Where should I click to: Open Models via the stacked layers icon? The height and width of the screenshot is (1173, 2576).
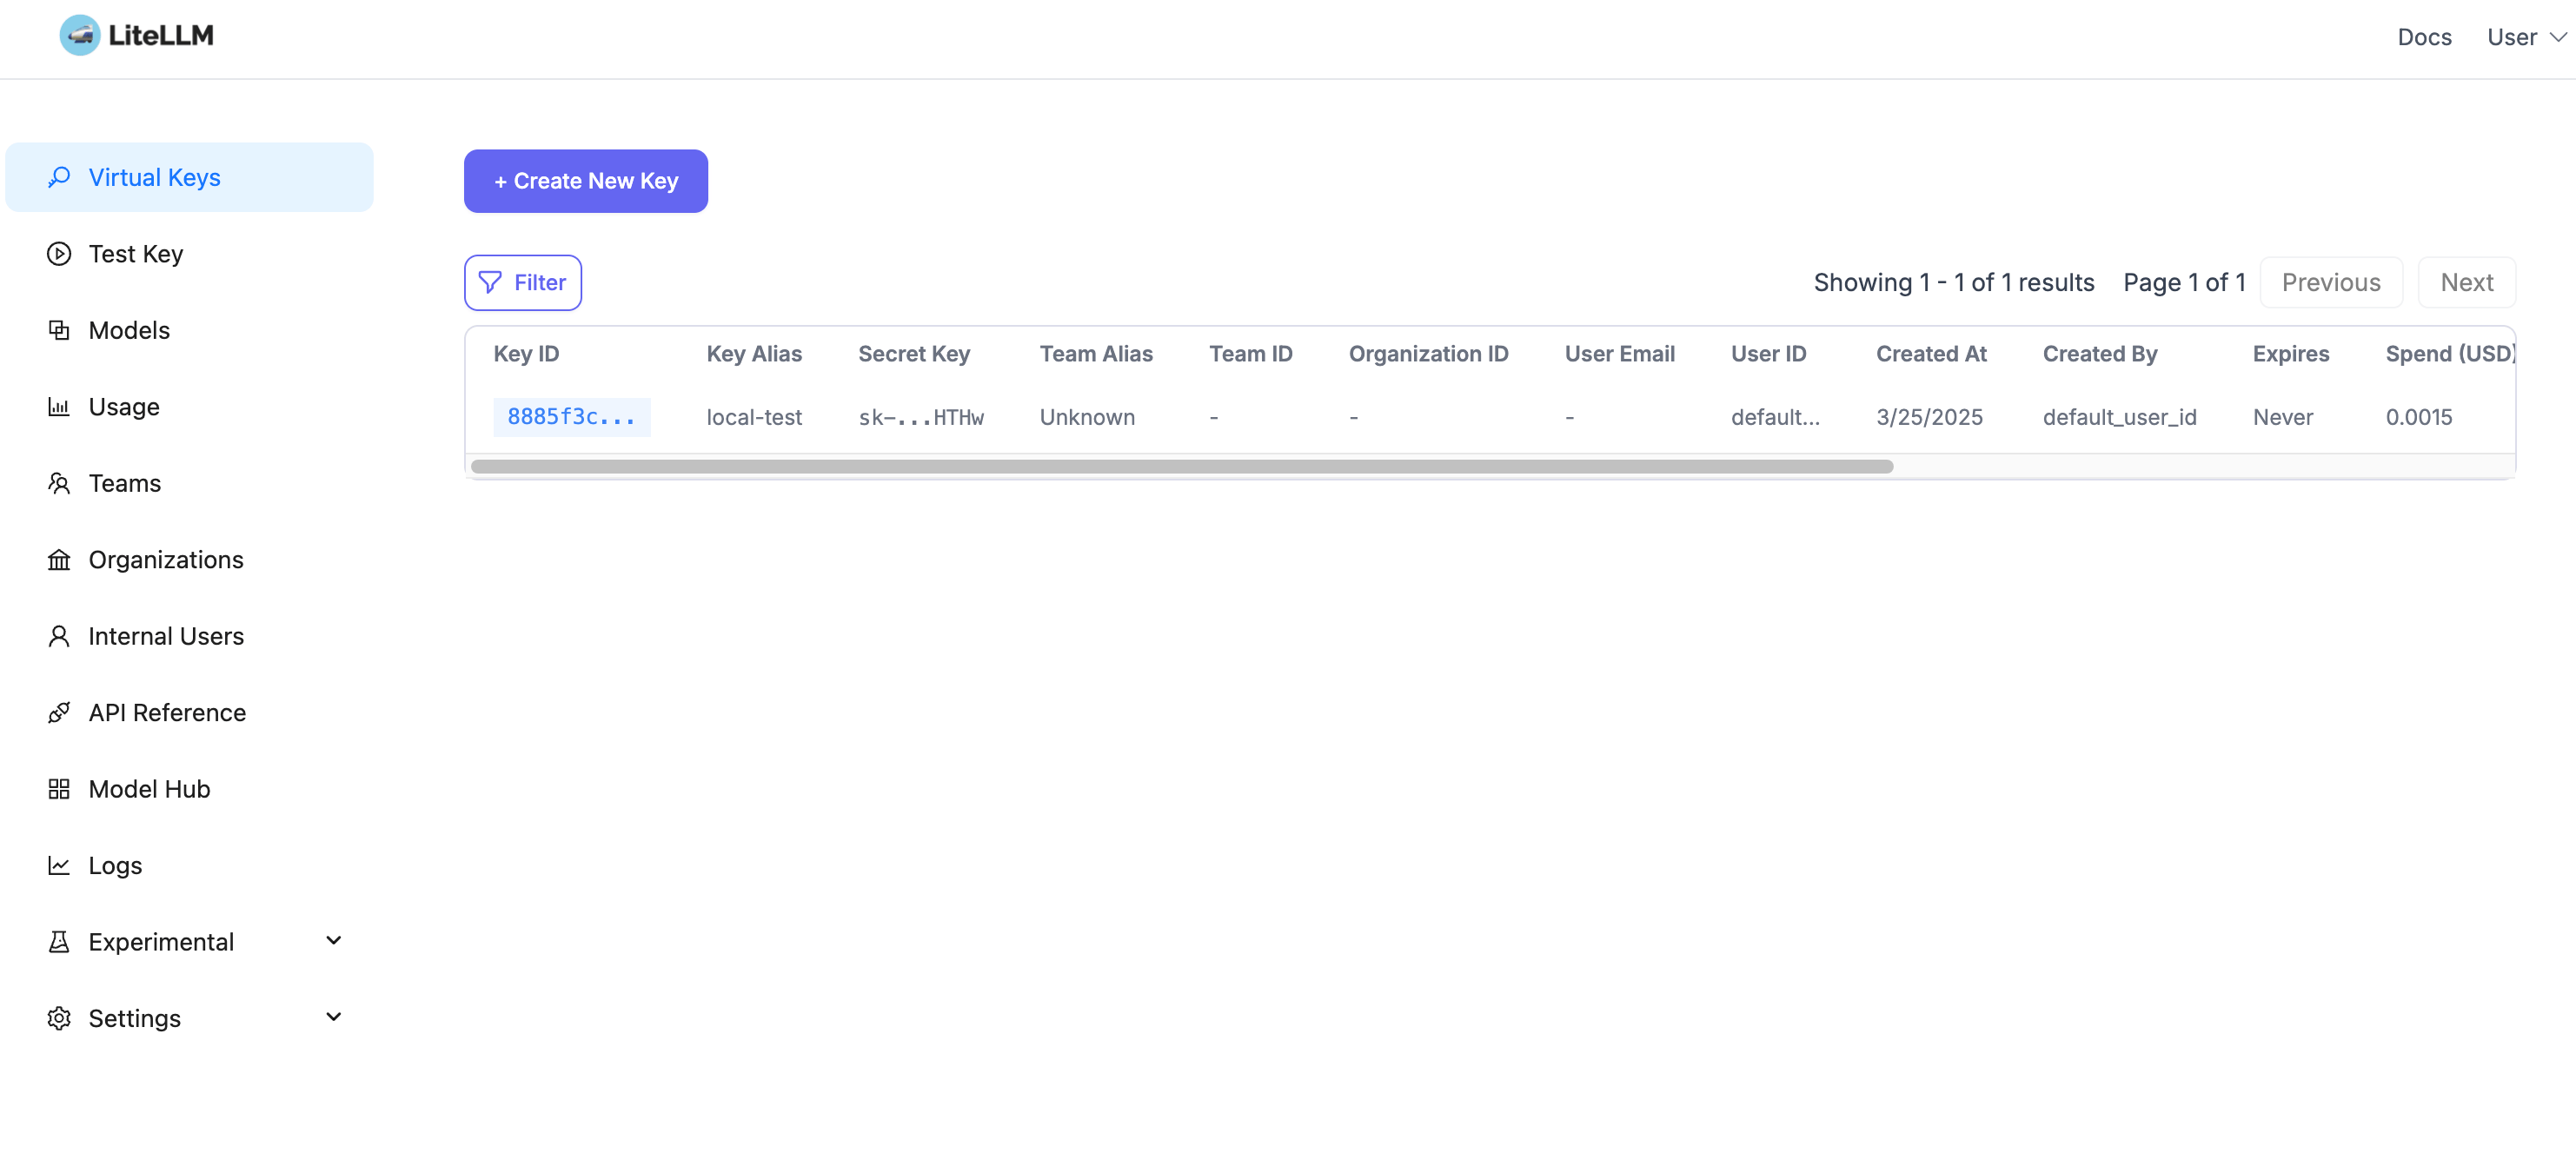59,330
